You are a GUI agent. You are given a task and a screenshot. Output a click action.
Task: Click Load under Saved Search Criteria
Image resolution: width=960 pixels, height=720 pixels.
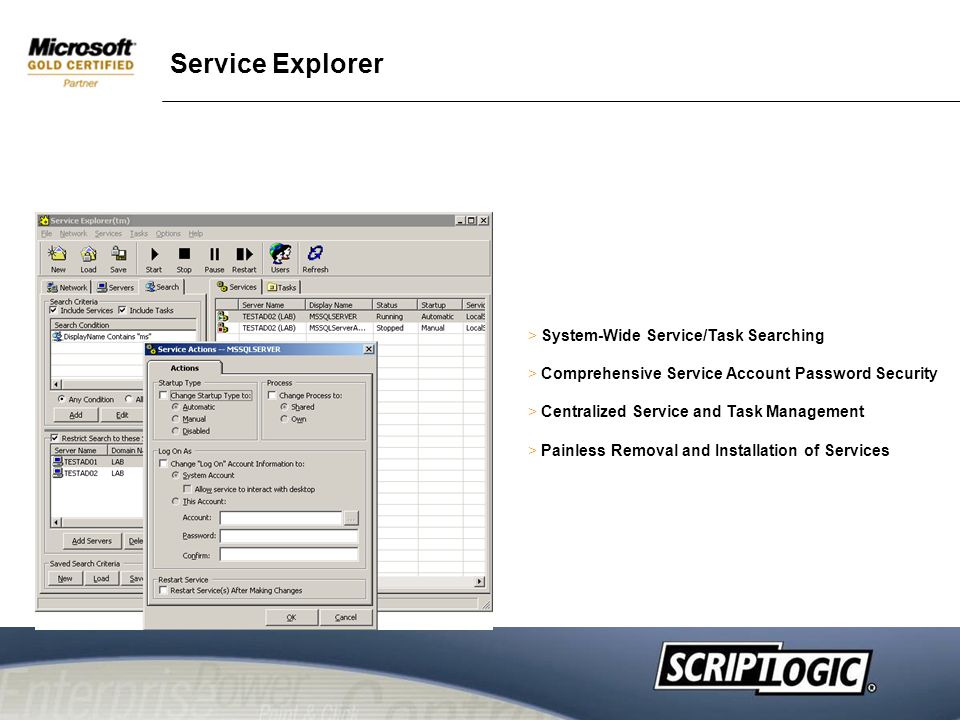pos(102,578)
